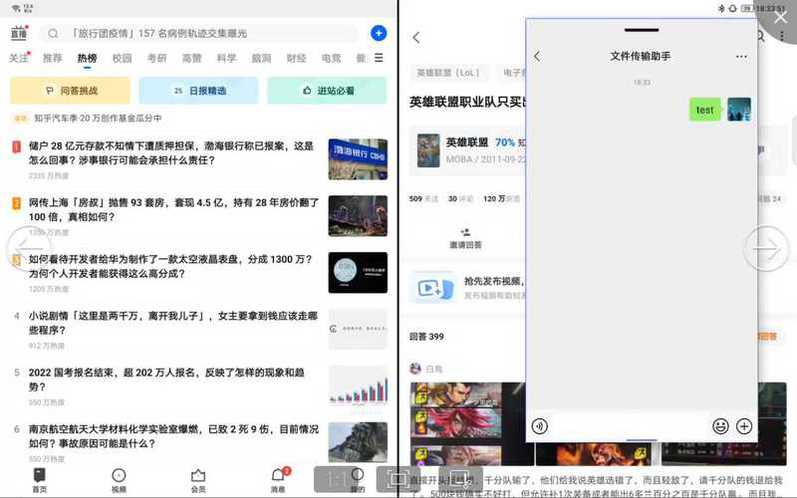Image resolution: width=797 pixels, height=498 pixels.
Task: Open the 考研 tab
Action: pyautogui.click(x=157, y=58)
